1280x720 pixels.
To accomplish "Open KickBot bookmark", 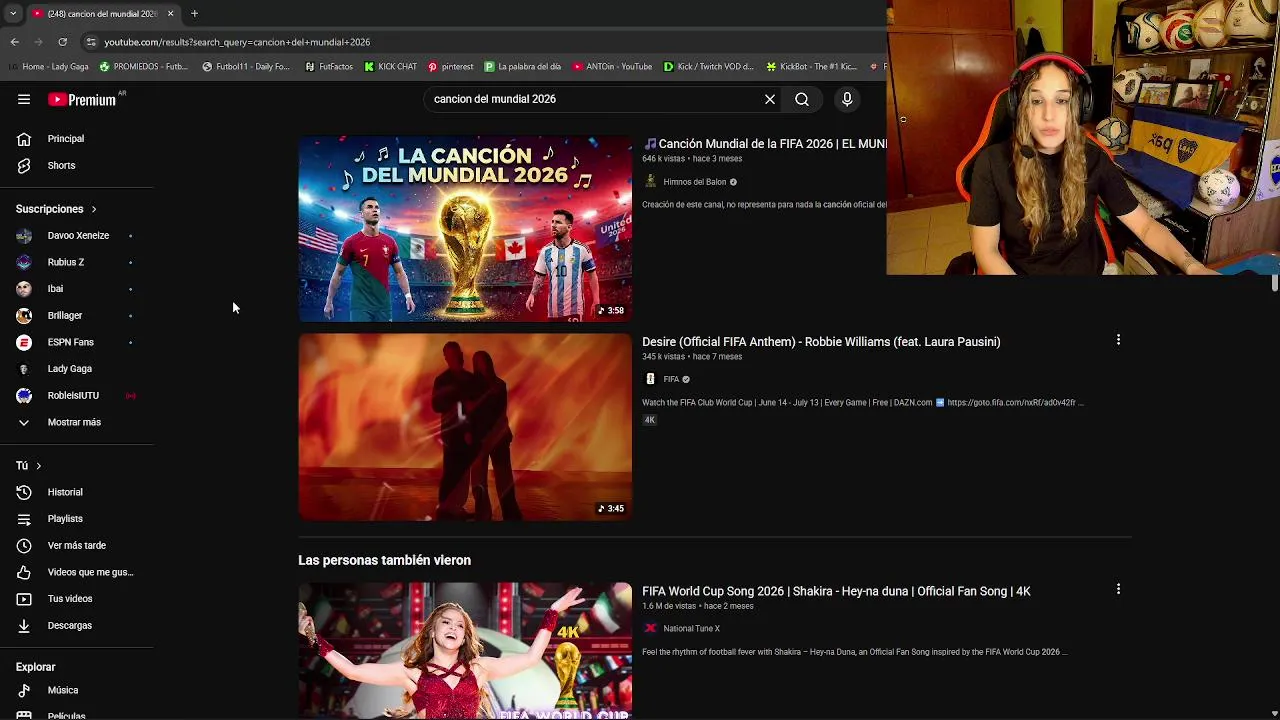I will [x=812, y=67].
